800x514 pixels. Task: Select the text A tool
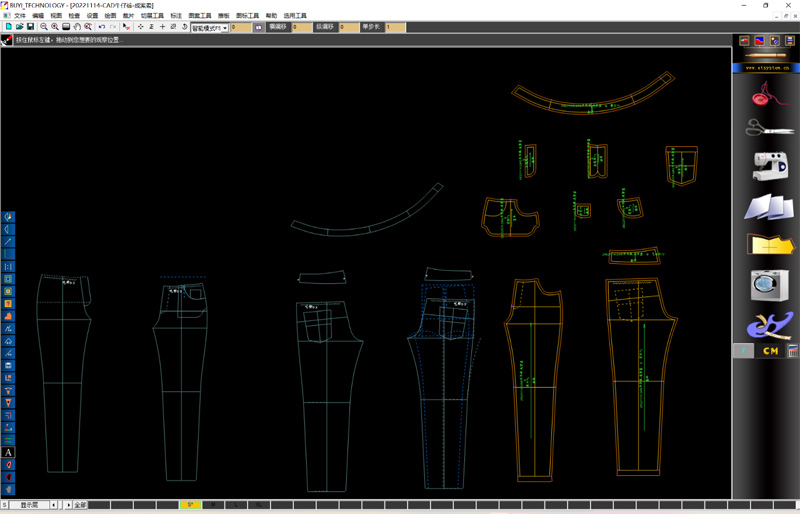pos(8,453)
